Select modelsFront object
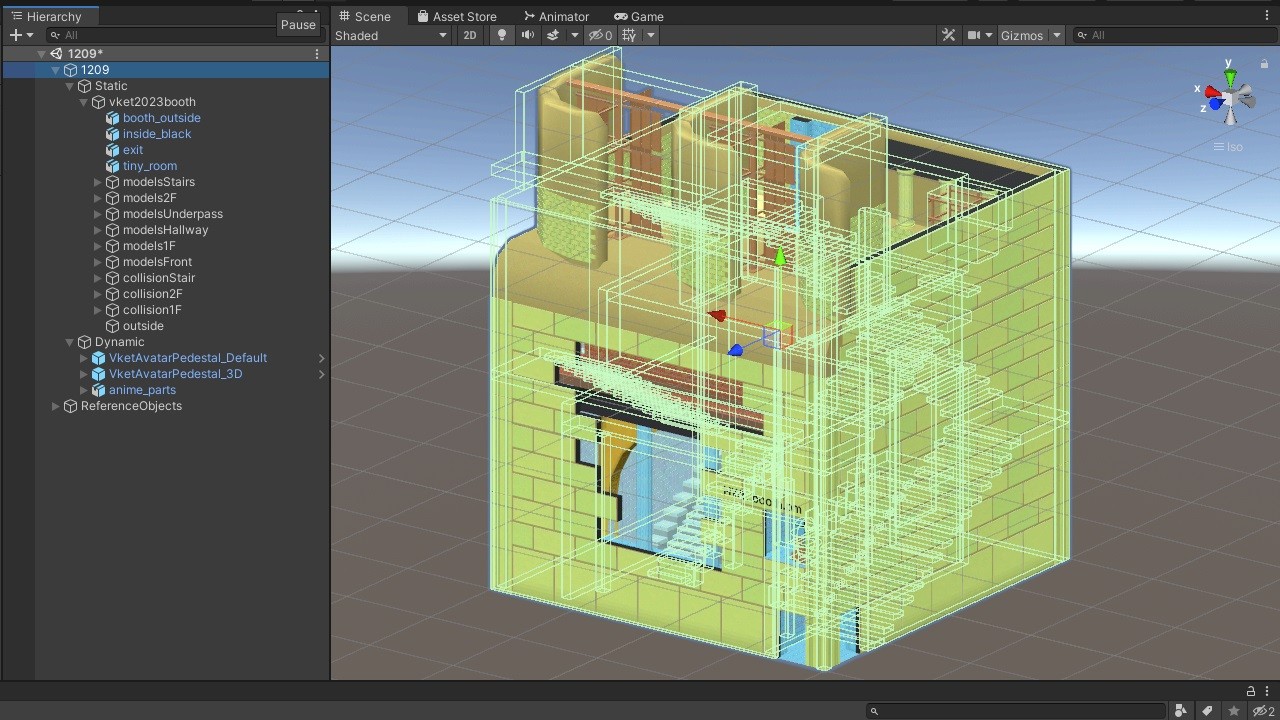 (157, 262)
